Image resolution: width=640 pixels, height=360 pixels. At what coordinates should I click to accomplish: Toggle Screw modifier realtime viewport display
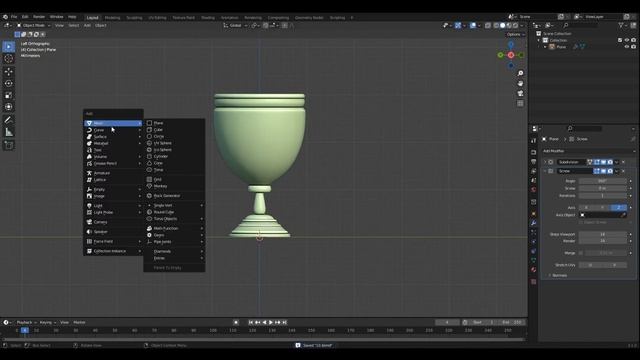click(603, 171)
